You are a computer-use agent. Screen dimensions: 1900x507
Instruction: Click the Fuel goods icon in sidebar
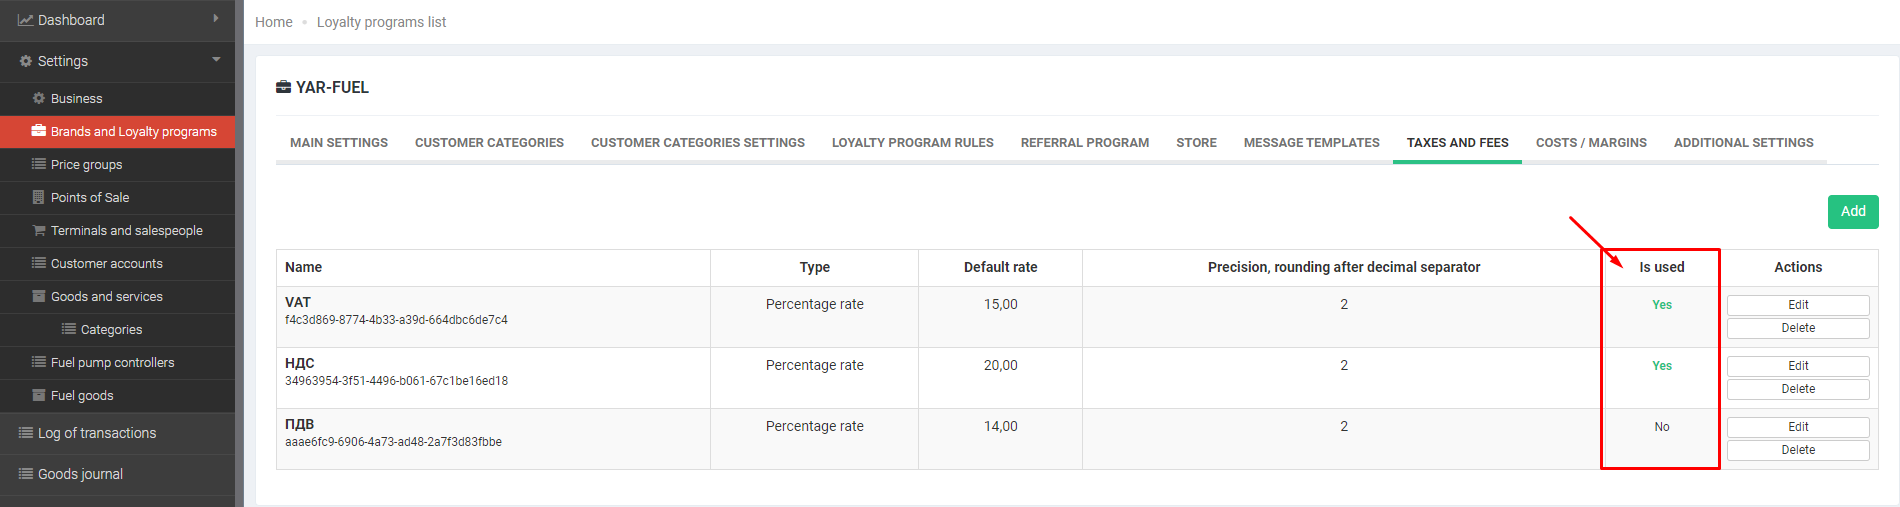pos(39,395)
